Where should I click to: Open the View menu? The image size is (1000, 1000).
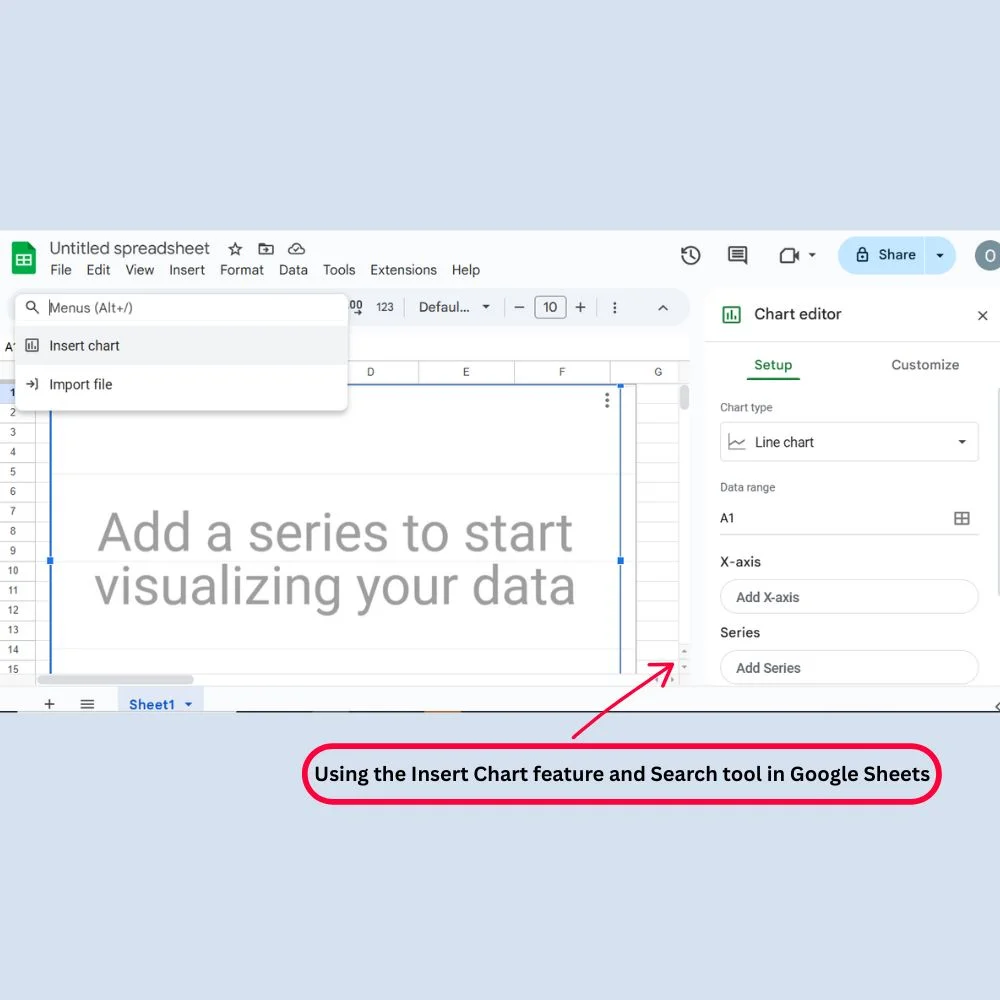point(140,270)
